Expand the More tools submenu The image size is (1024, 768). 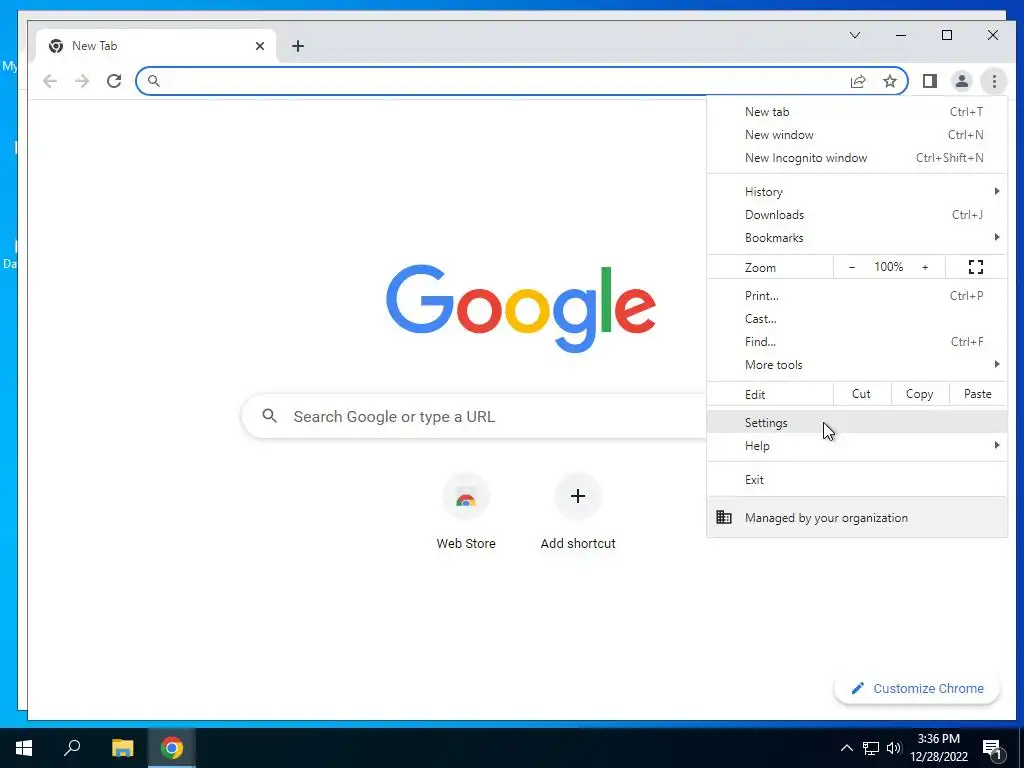tap(857, 364)
